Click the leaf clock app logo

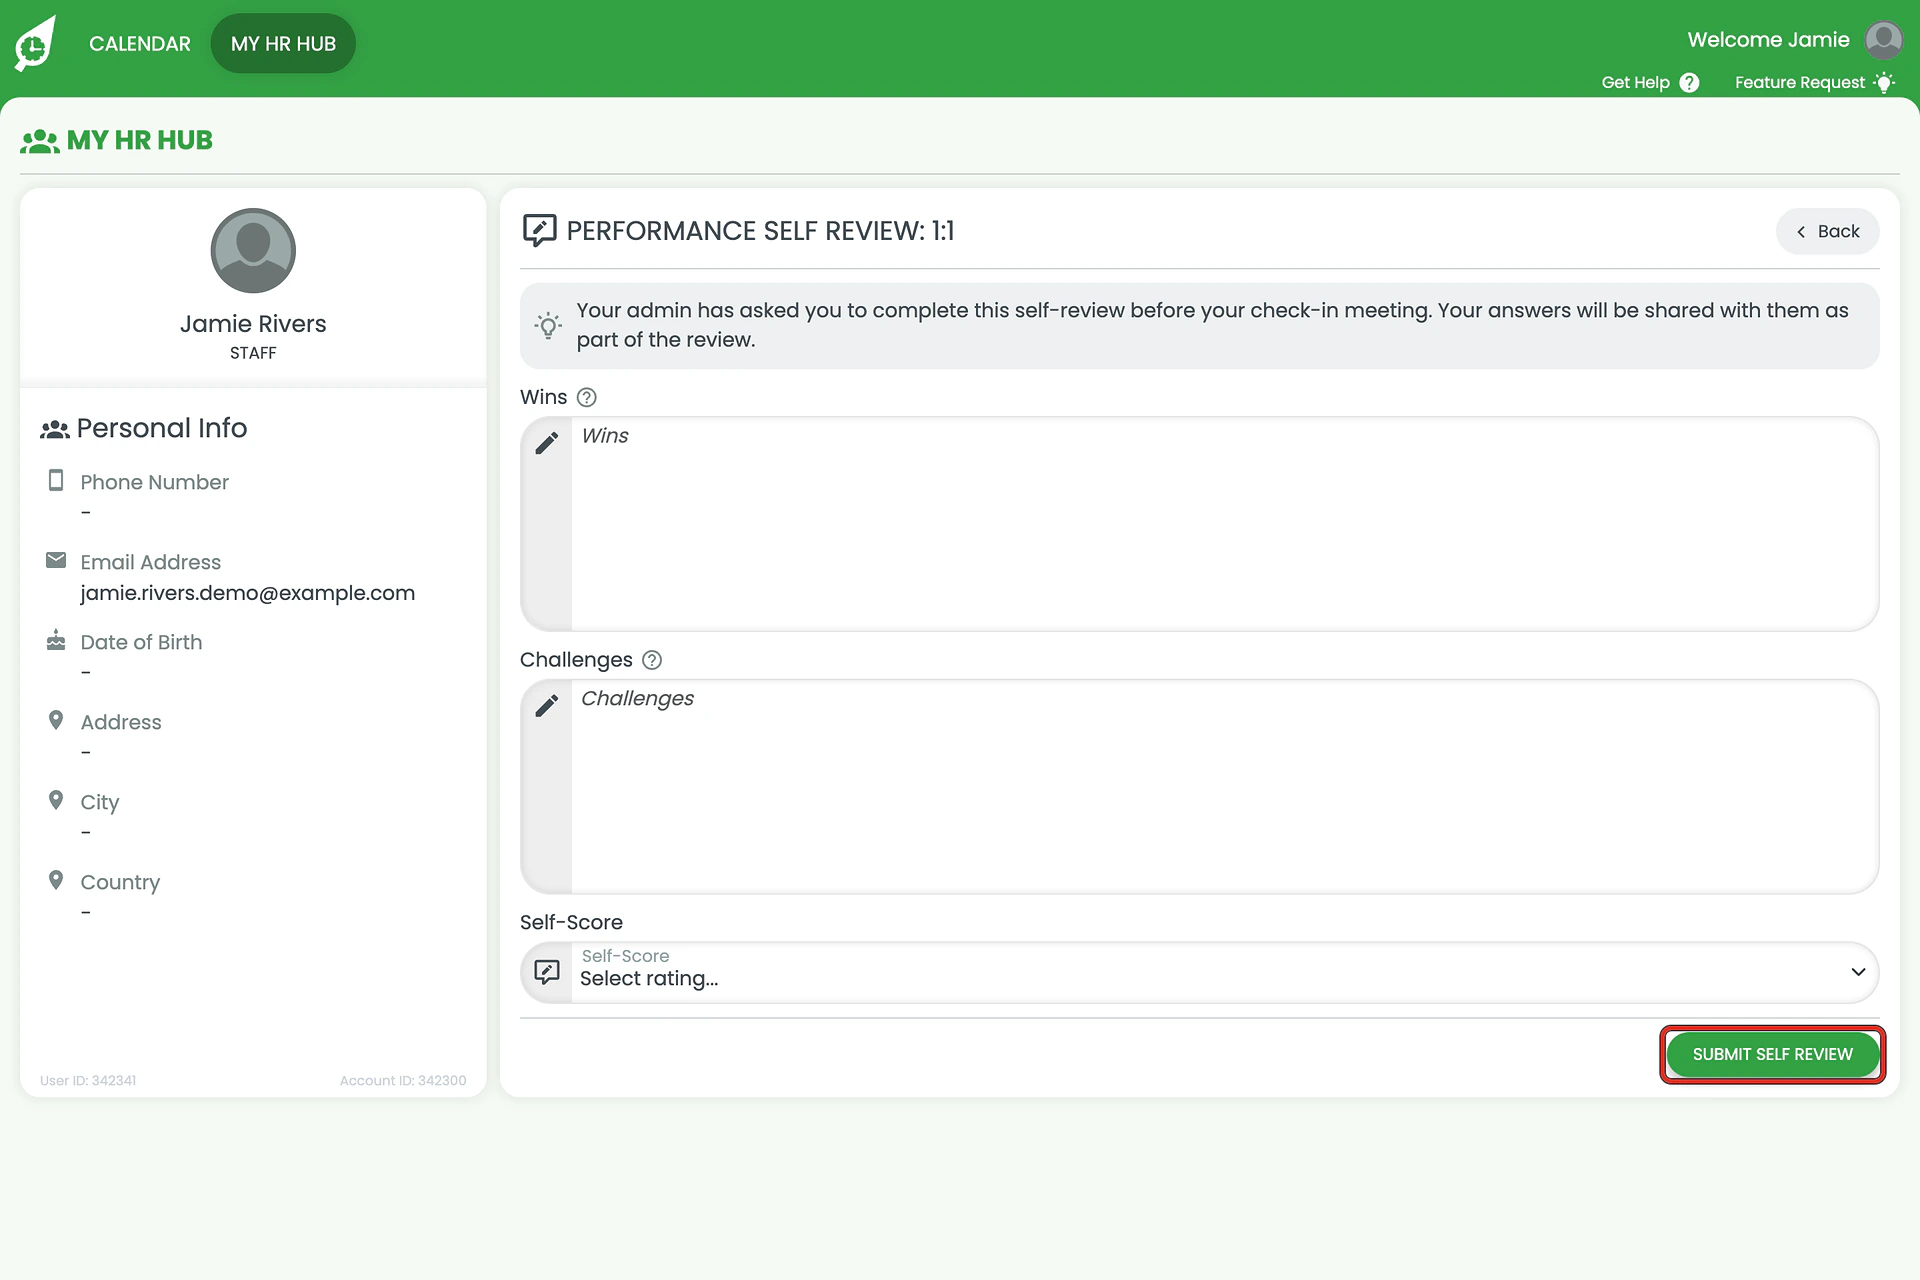35,44
